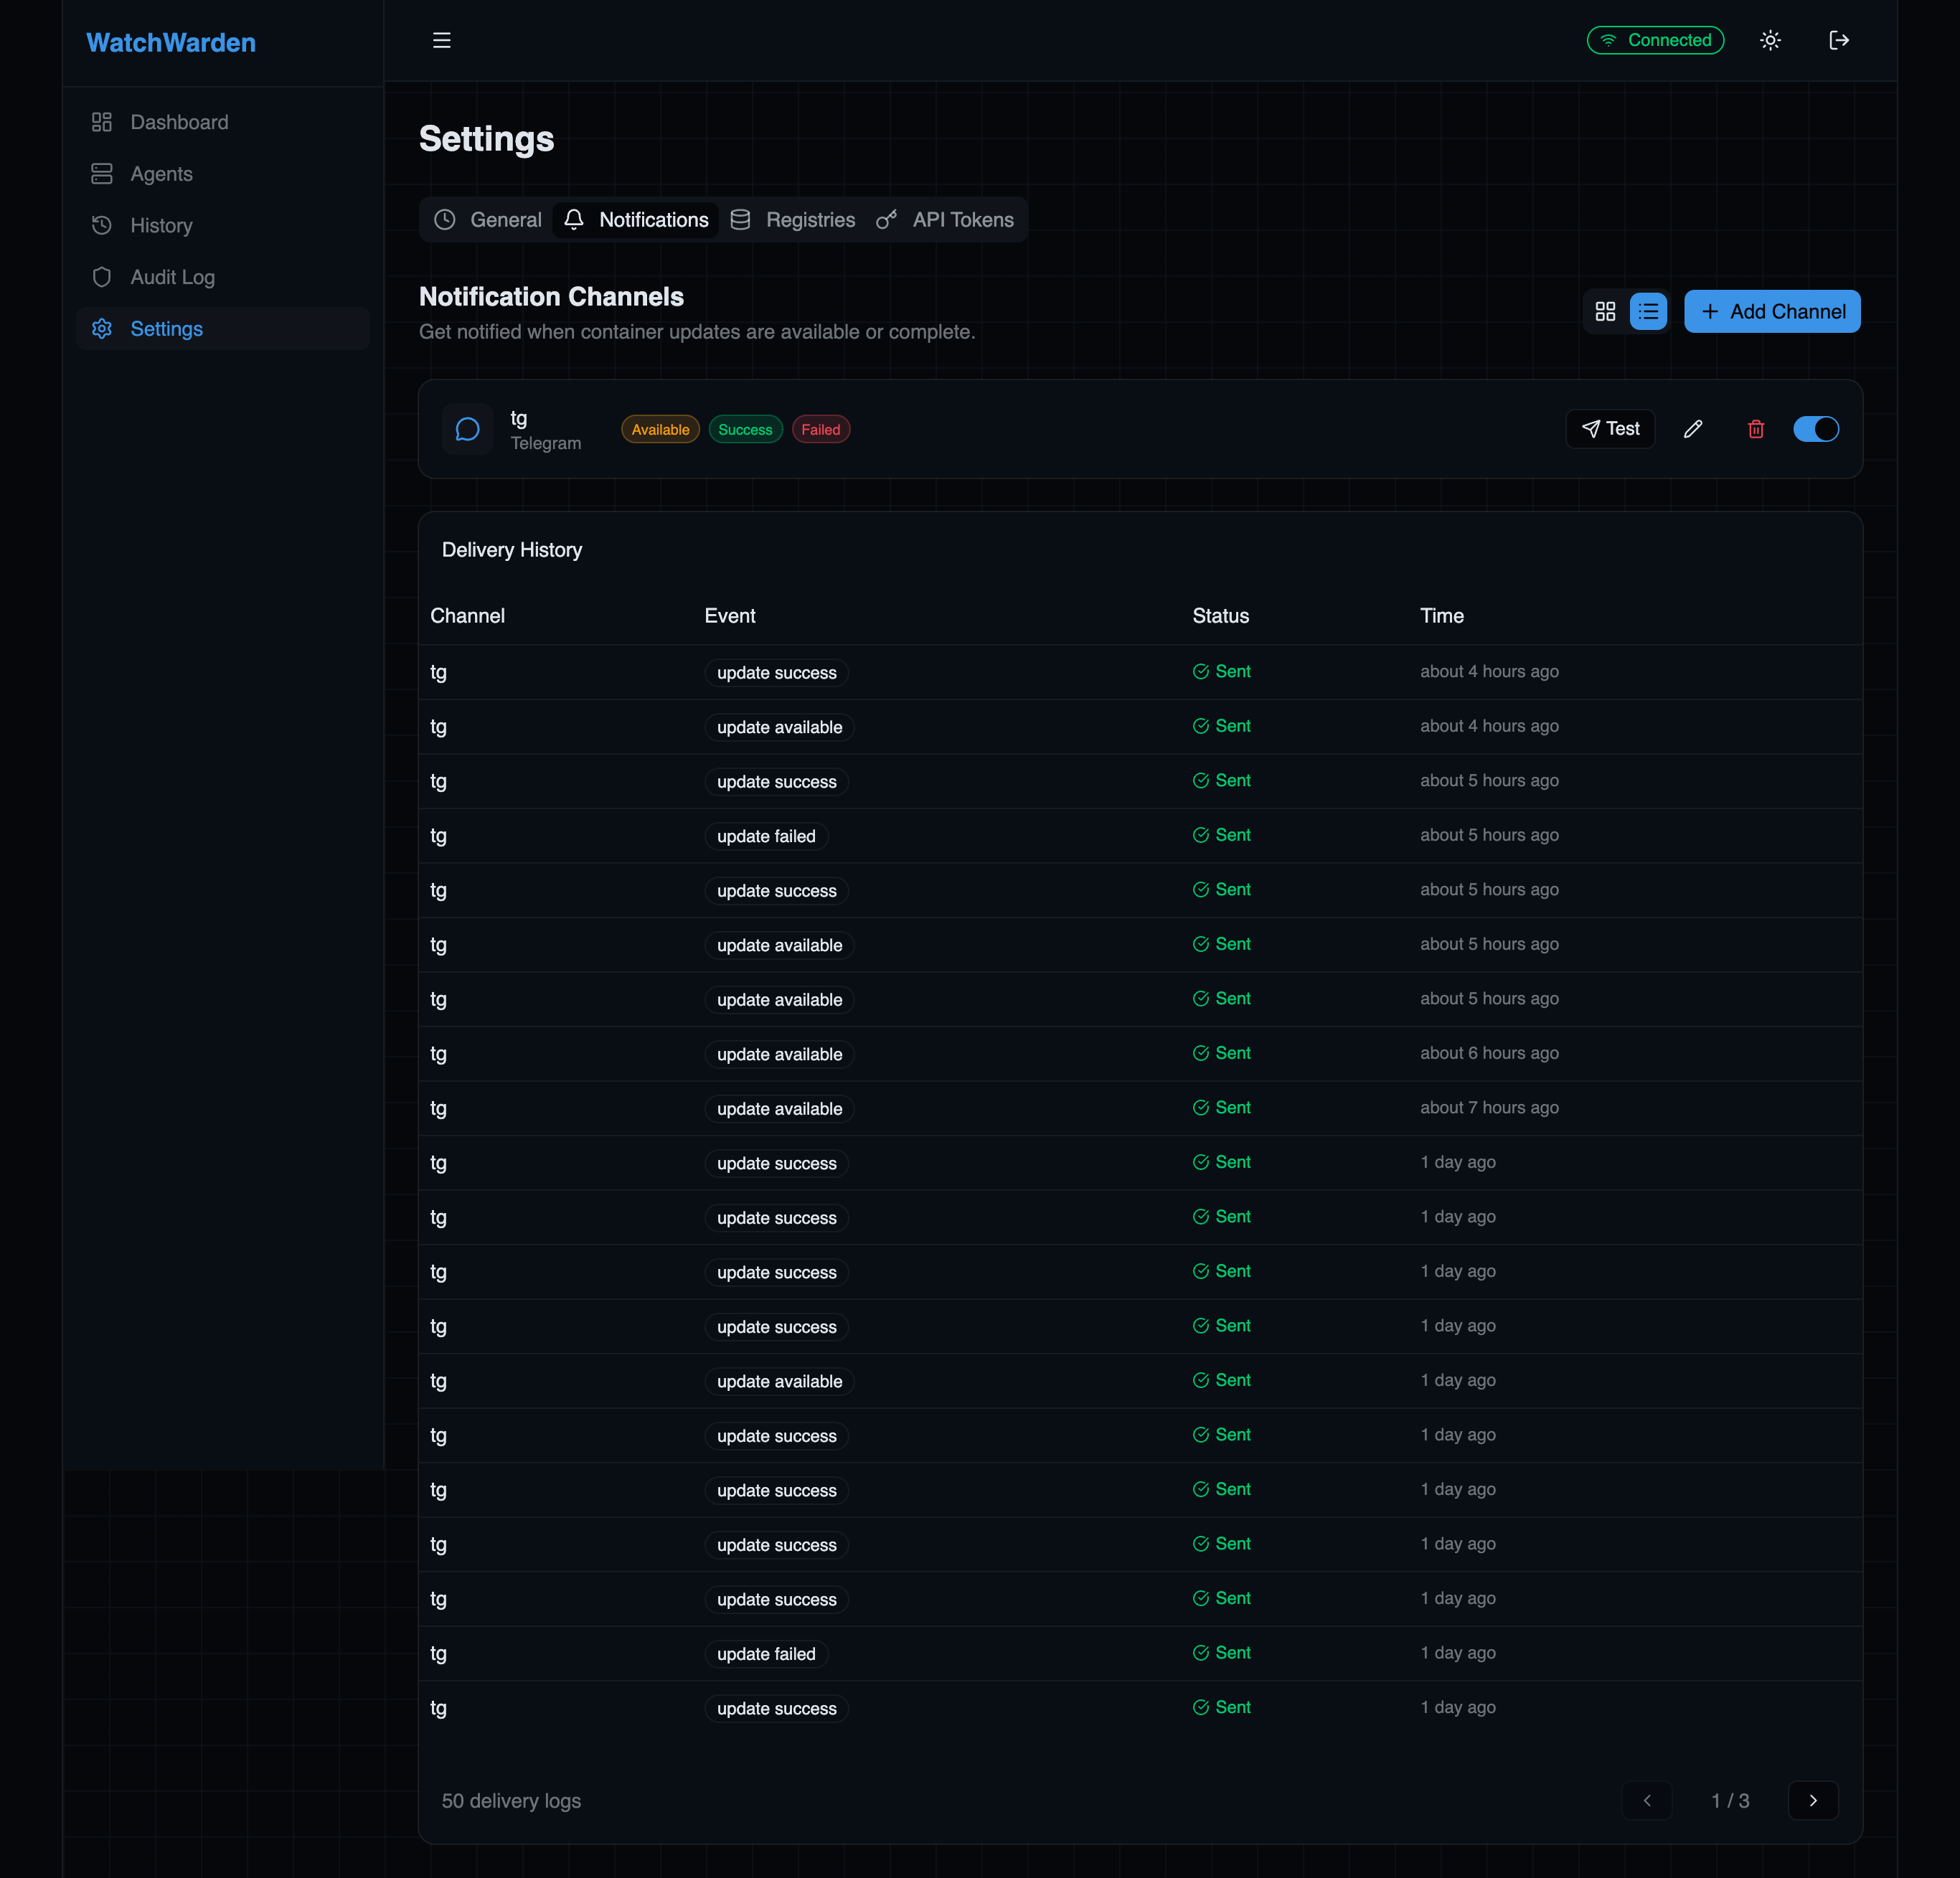Click the Telegram chat bubble icon
1960x1878 pixels.
click(467, 429)
